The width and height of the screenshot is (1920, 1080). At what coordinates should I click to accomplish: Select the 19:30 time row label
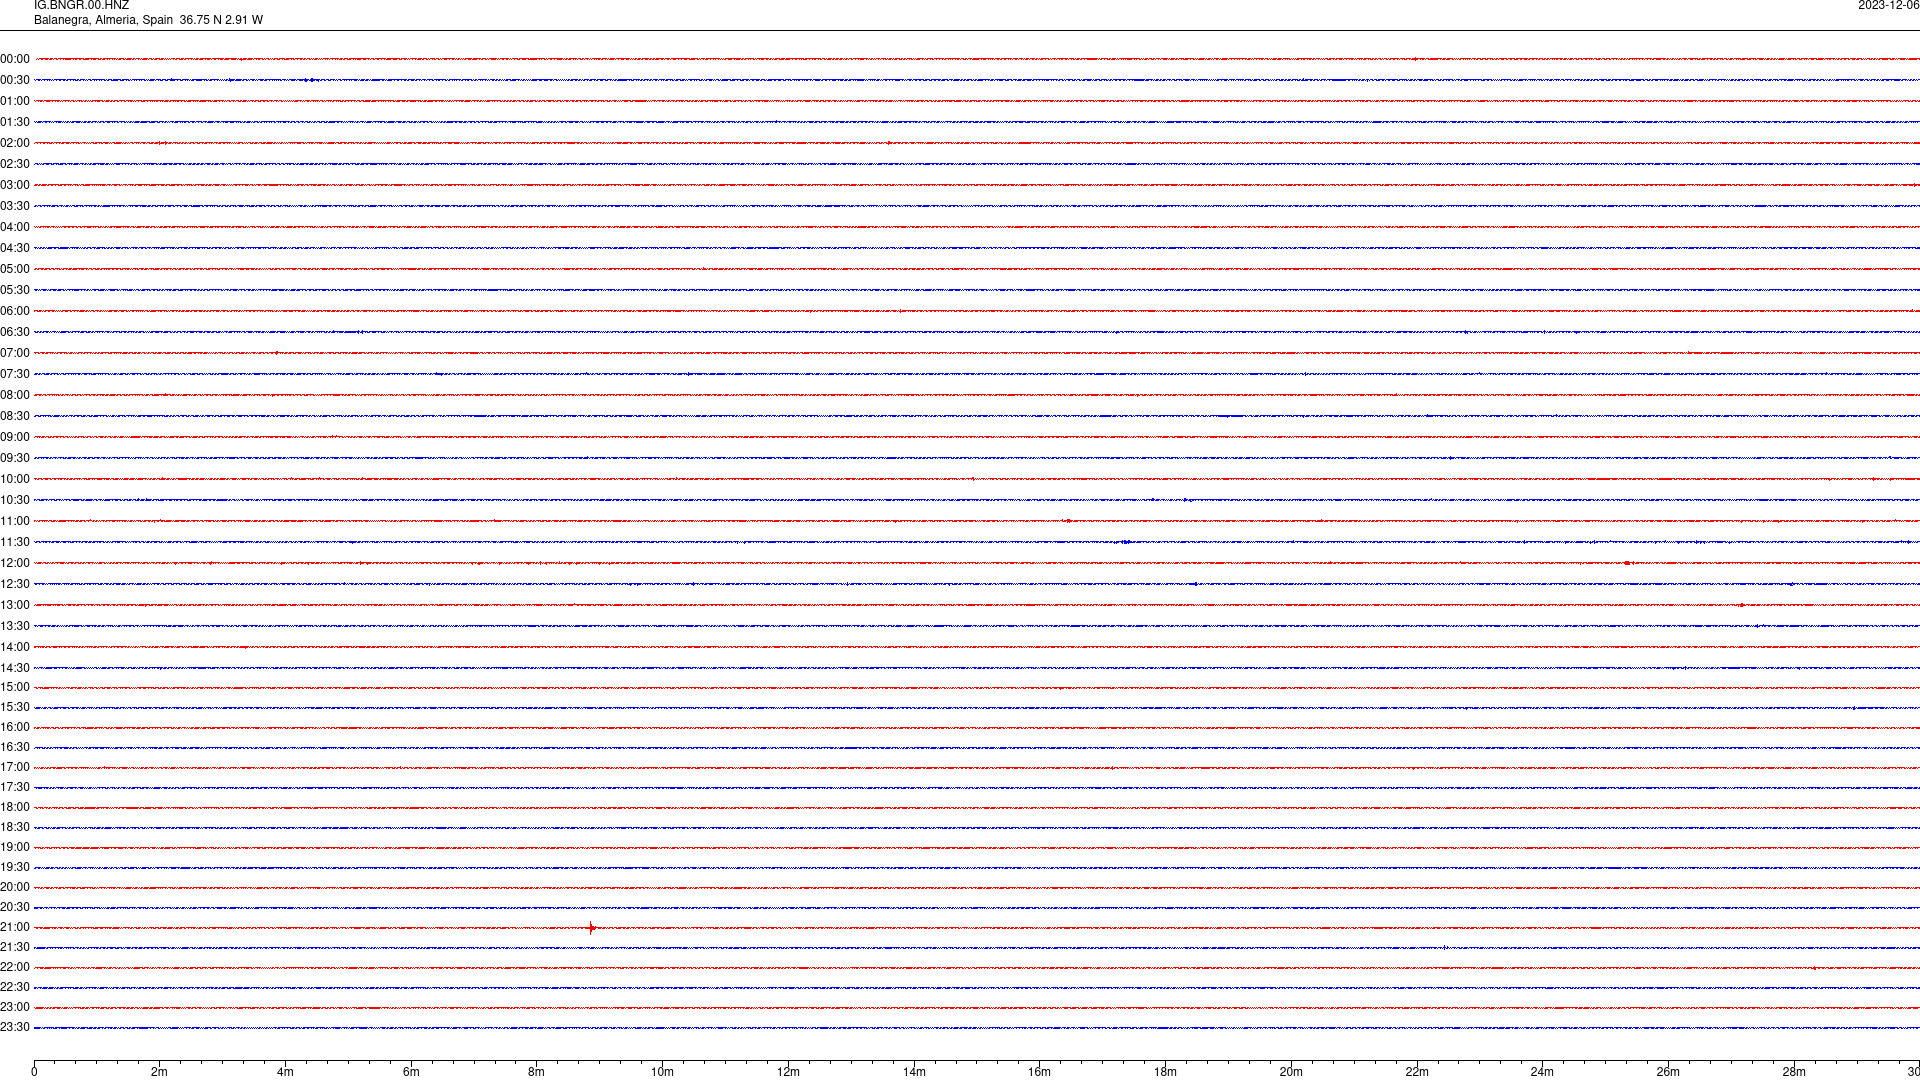coord(15,867)
